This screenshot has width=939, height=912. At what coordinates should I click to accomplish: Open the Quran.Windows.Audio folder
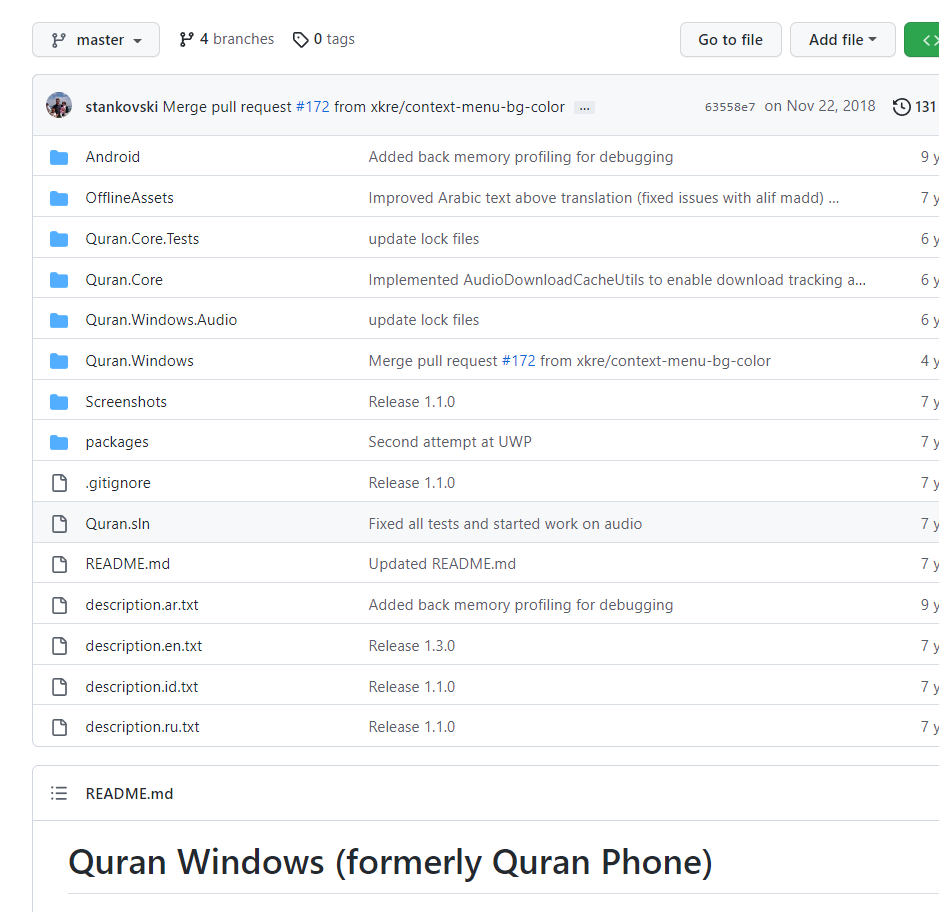161,320
